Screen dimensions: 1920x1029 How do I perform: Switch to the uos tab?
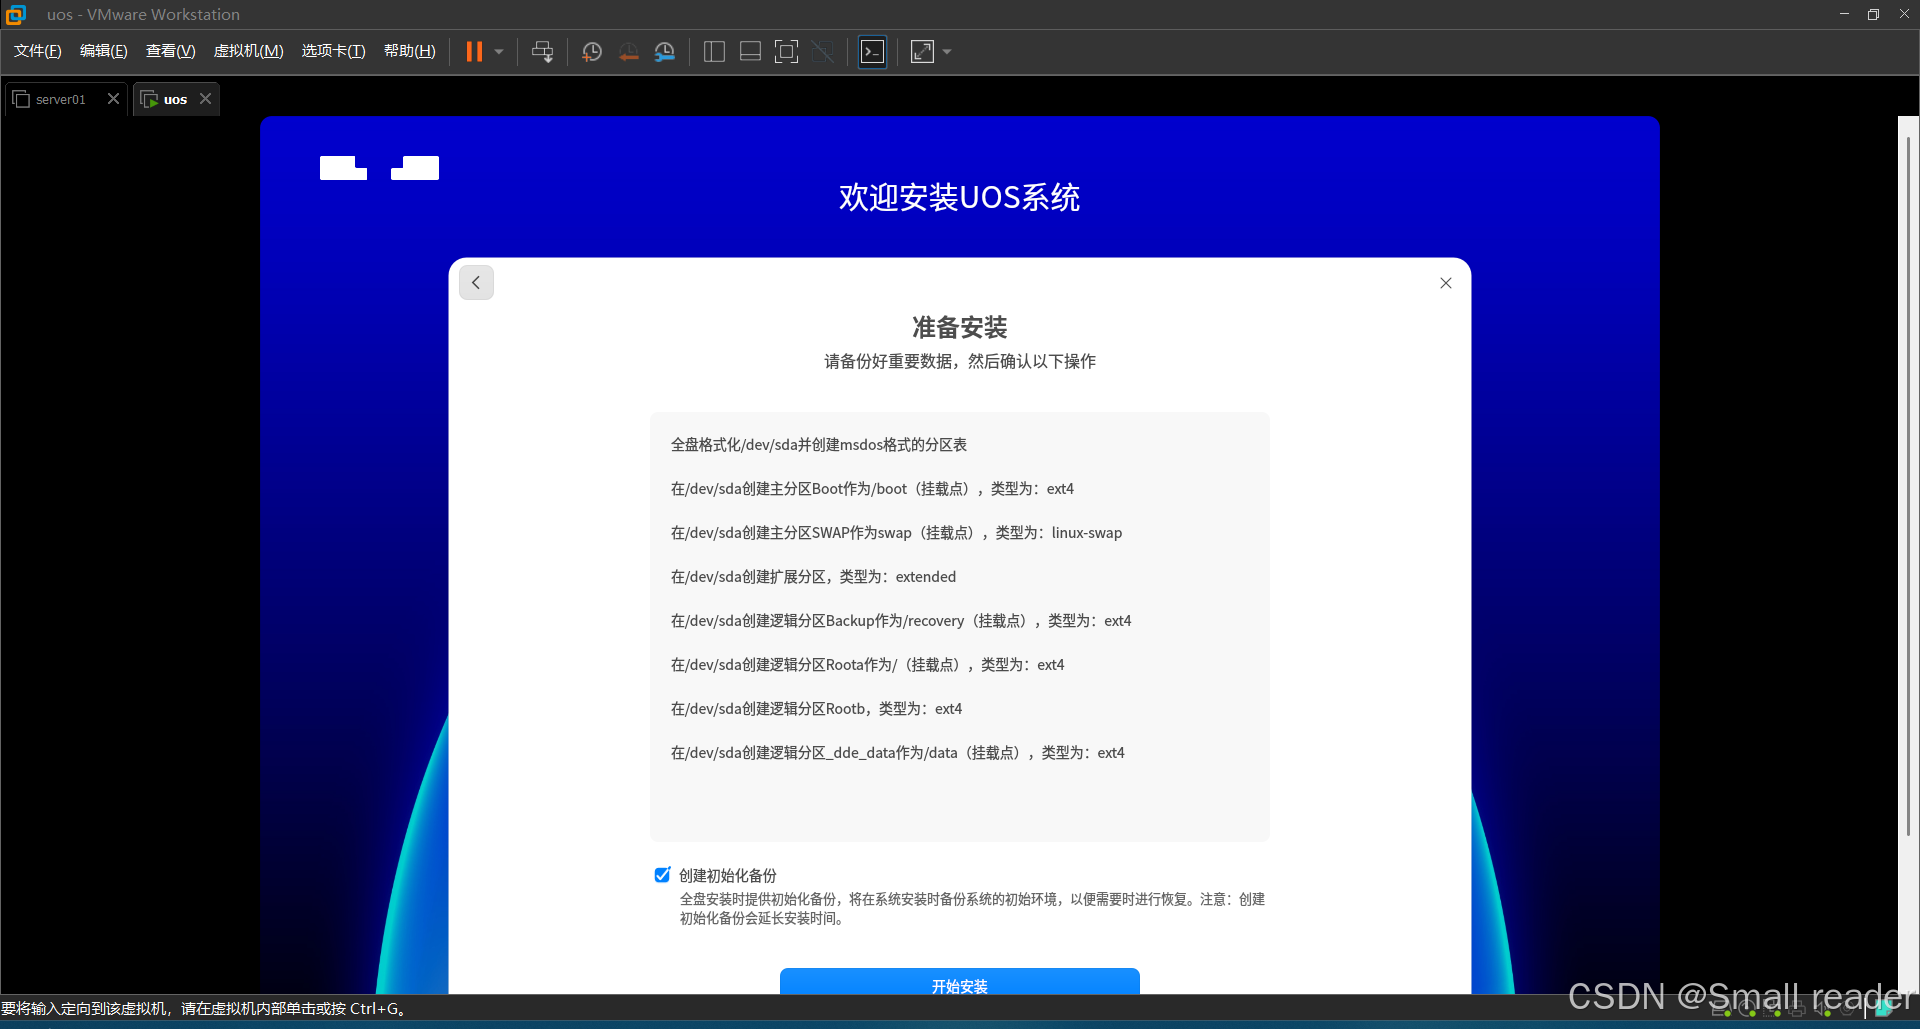(175, 99)
